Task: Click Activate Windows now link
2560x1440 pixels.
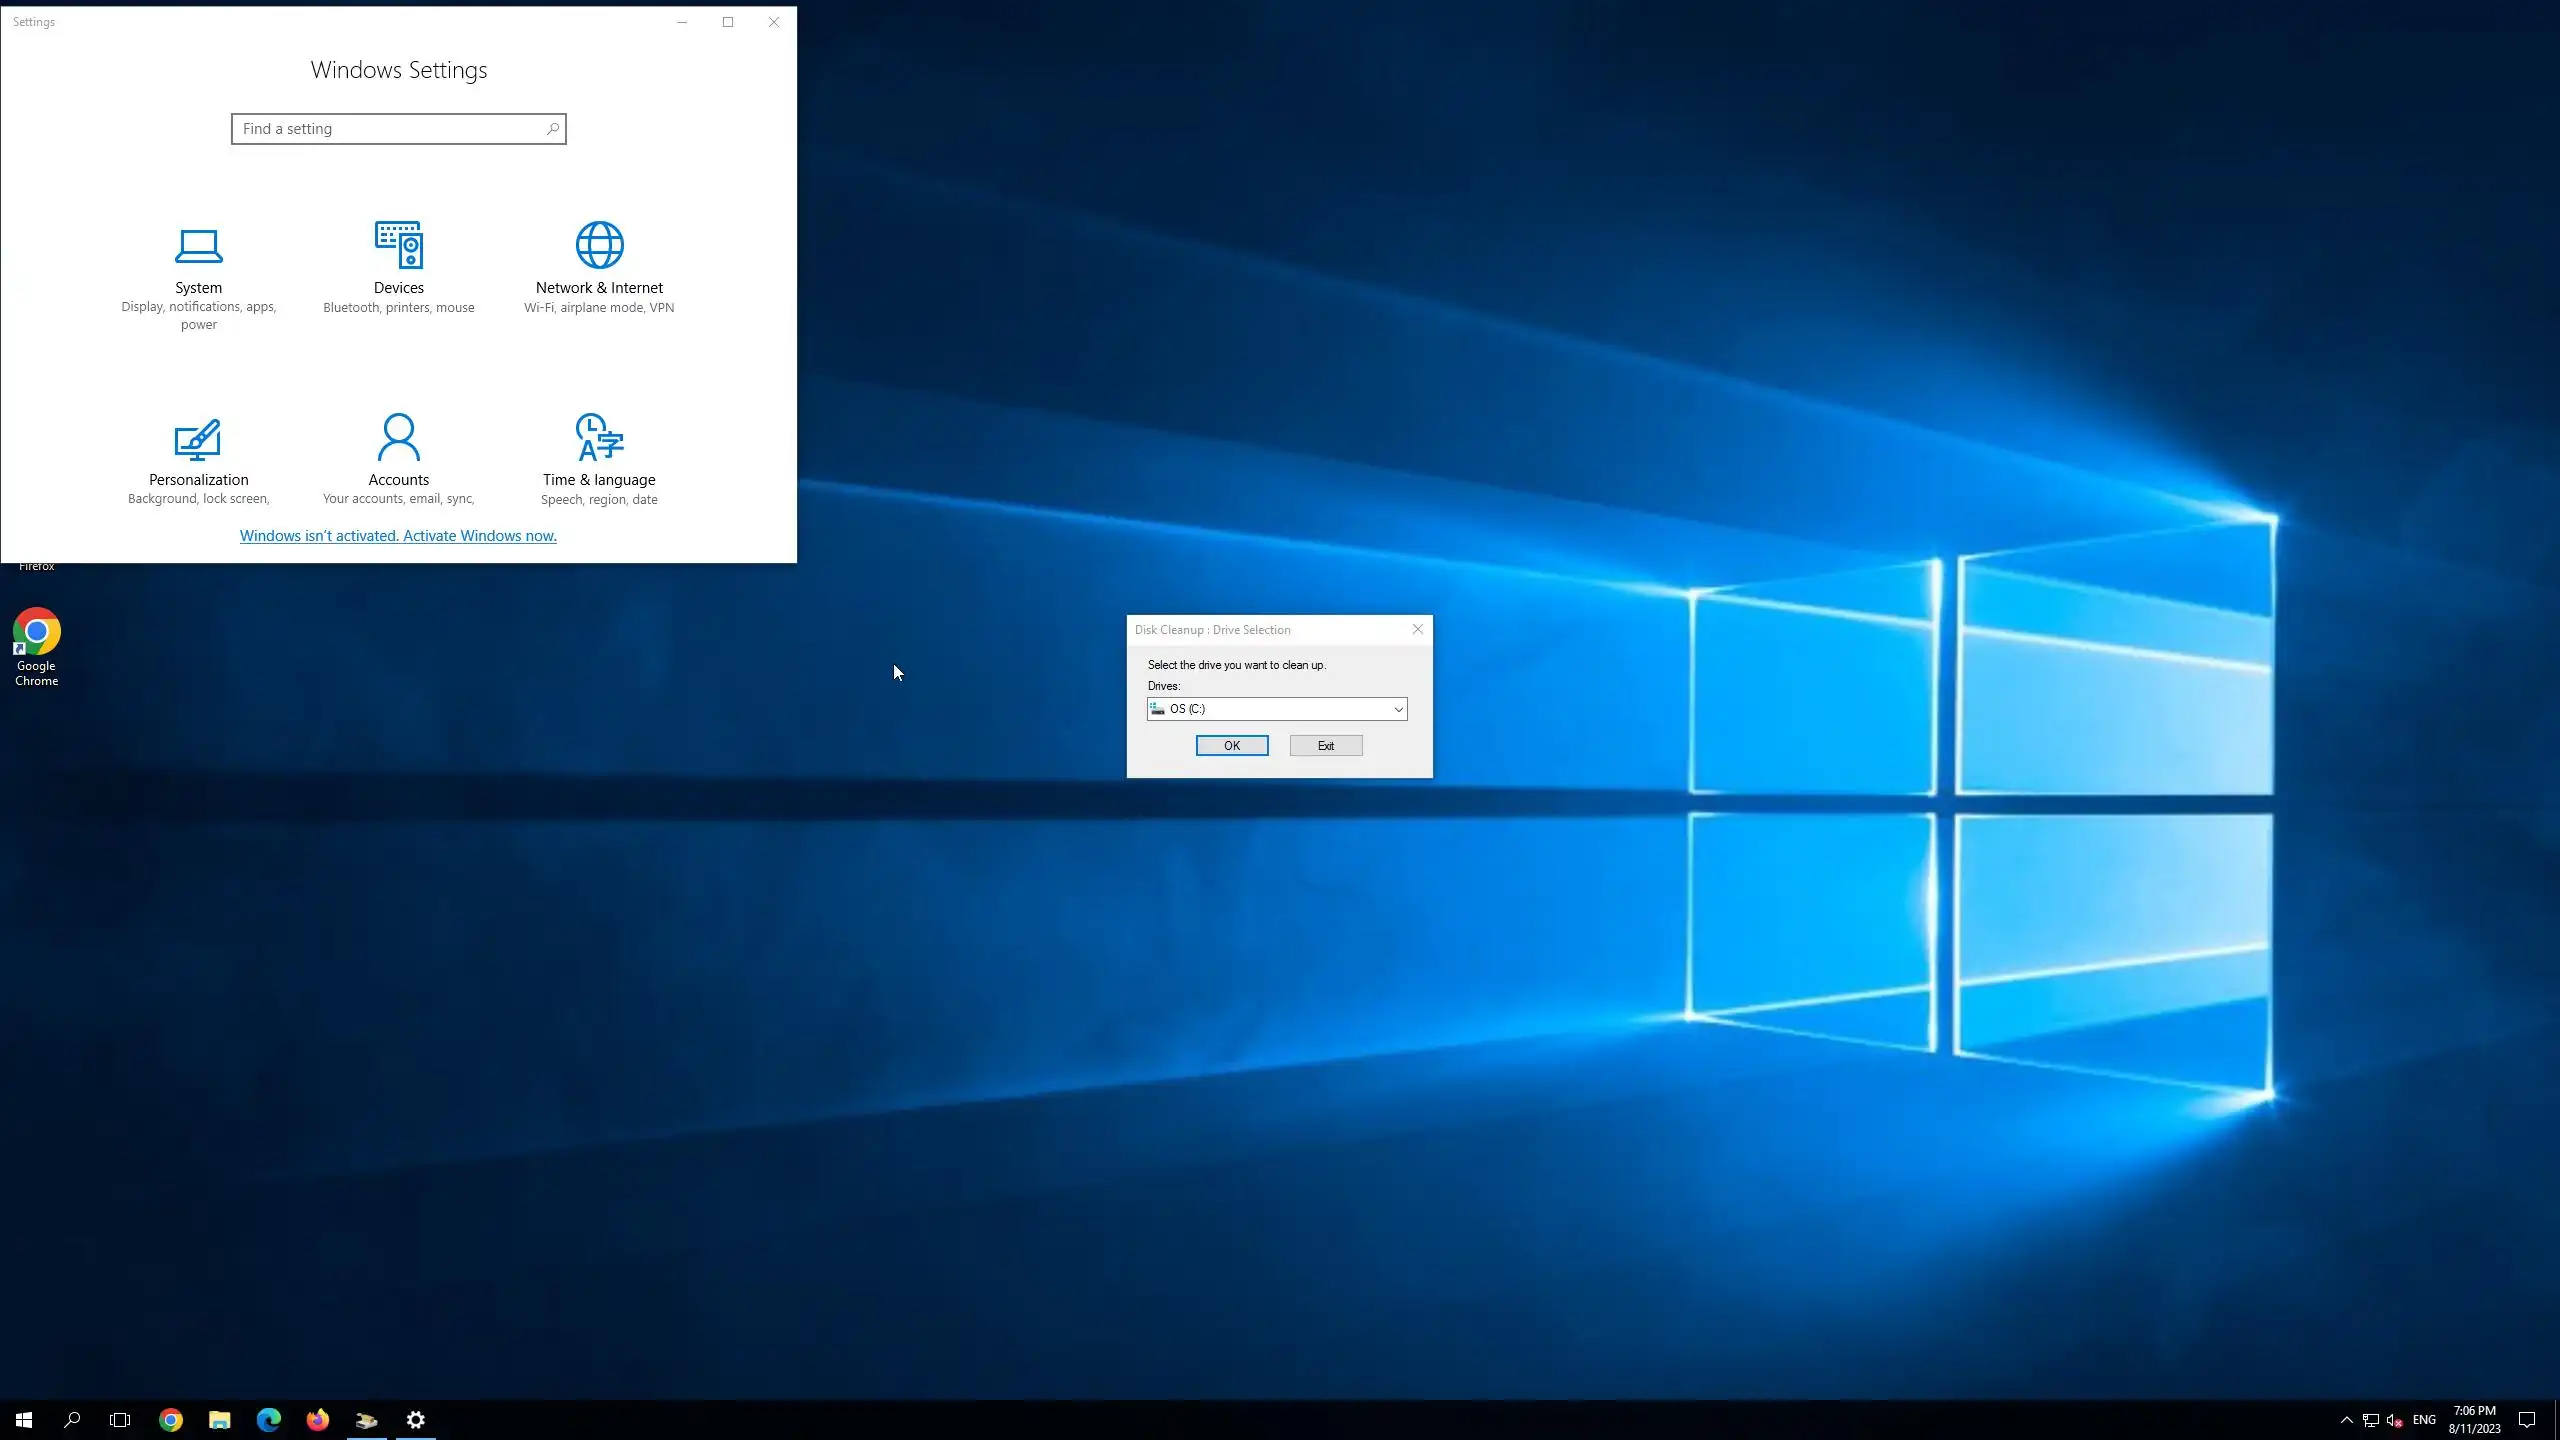Action: (x=398, y=536)
